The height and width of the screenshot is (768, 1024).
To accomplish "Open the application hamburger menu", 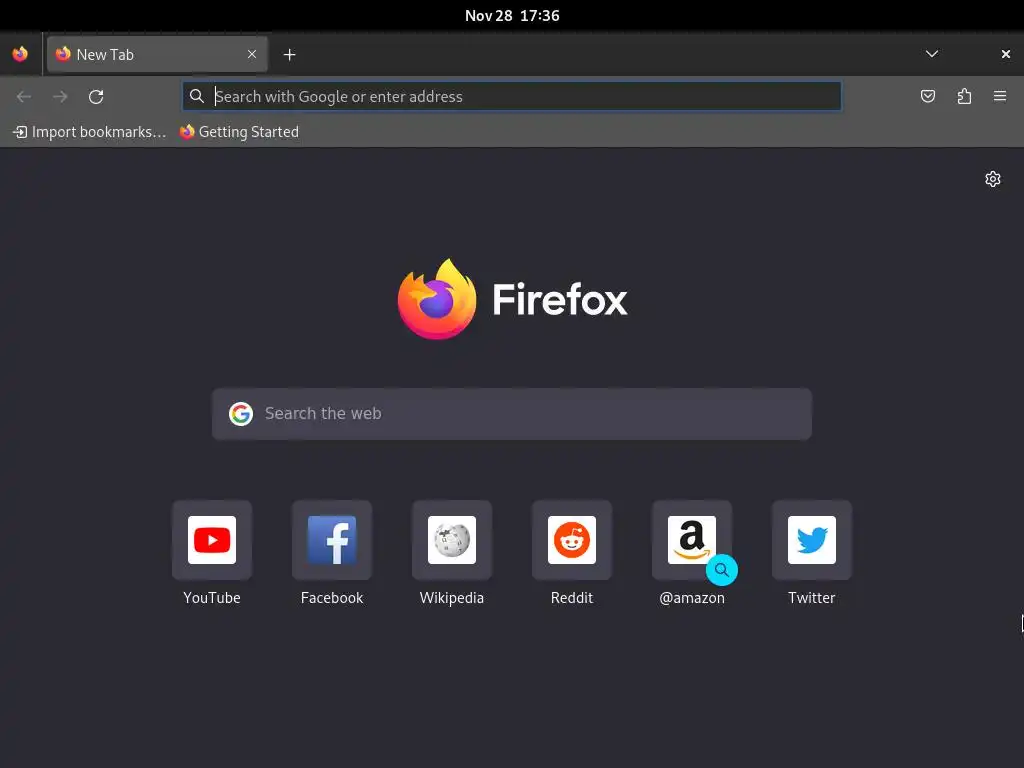I will 1000,96.
